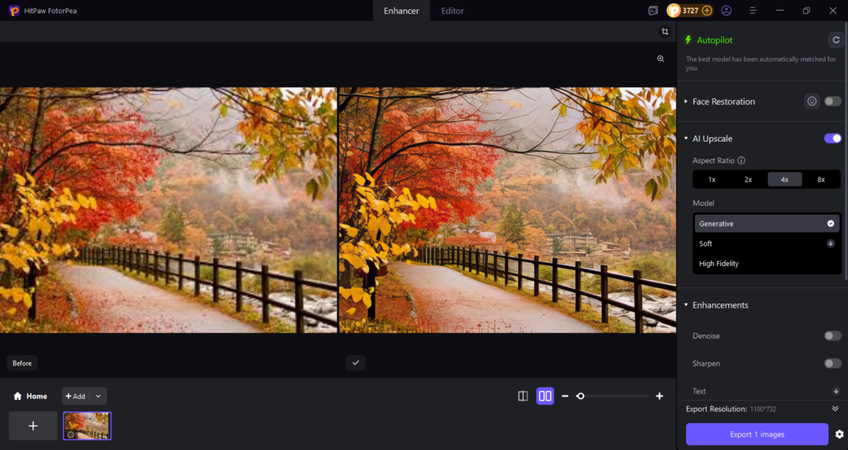Select the 1x upscale option
Screen dimensions: 848x450
[712, 180]
